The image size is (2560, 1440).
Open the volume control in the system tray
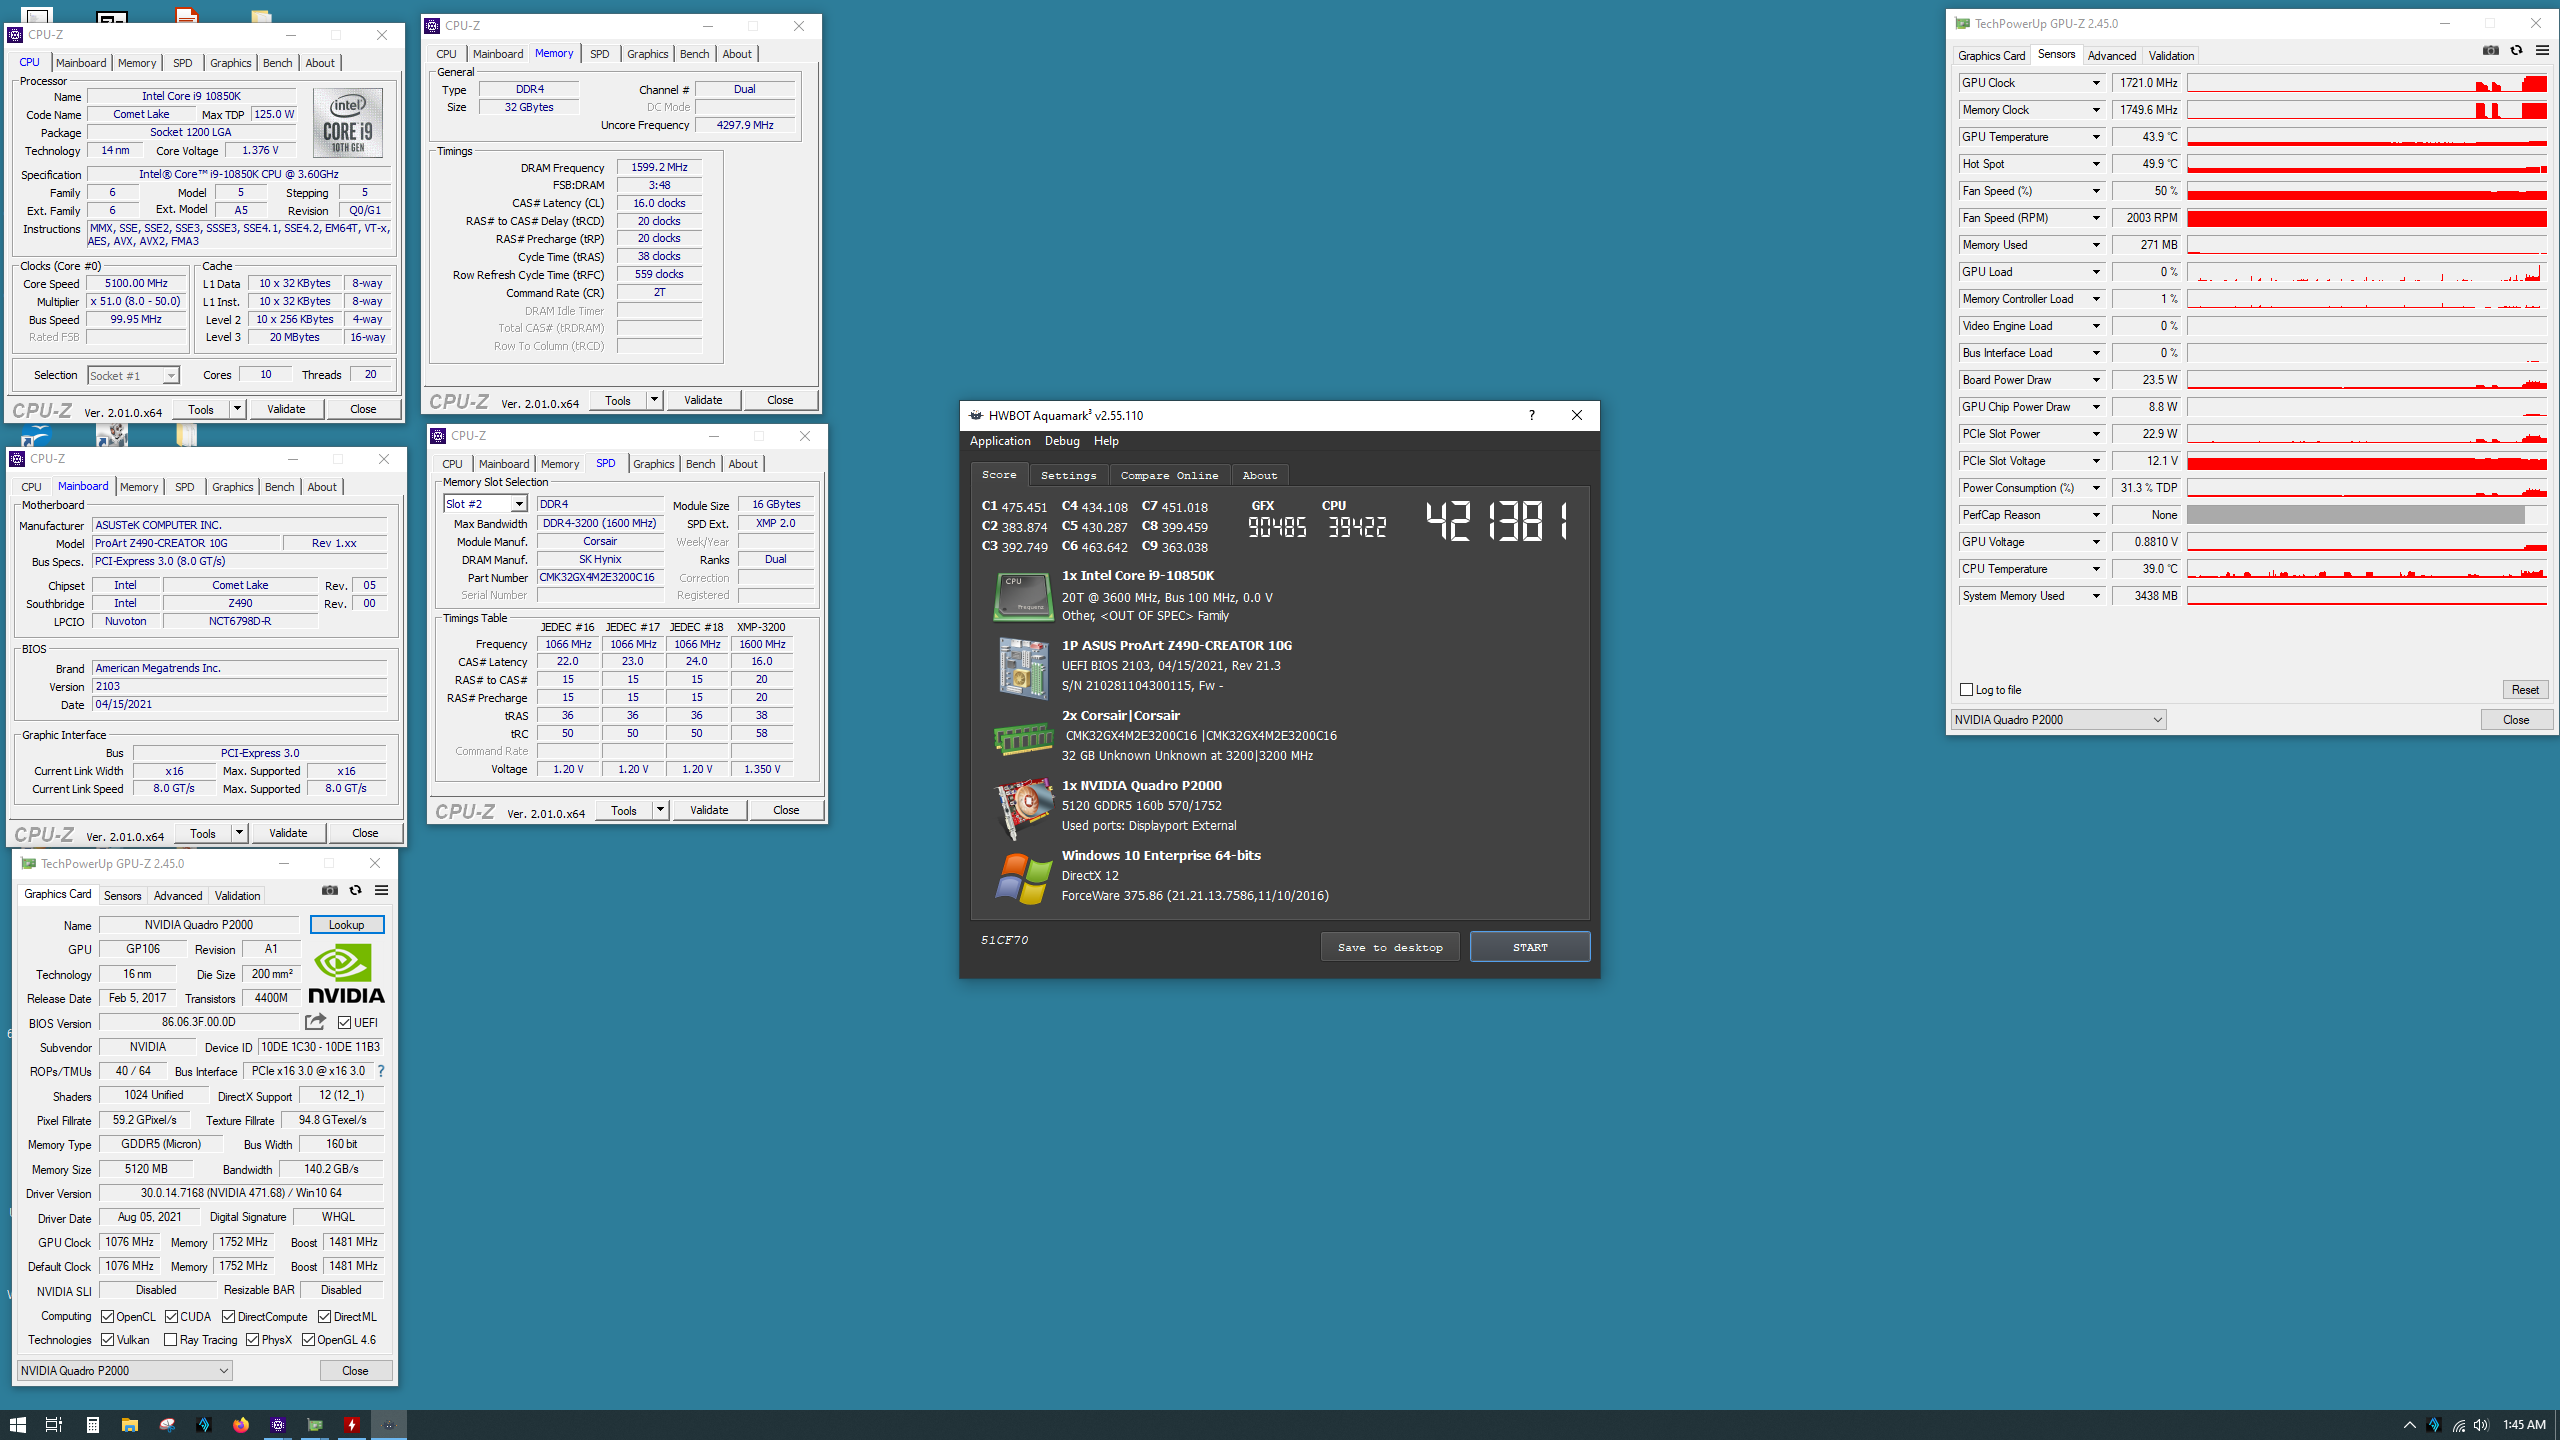click(x=2481, y=1425)
